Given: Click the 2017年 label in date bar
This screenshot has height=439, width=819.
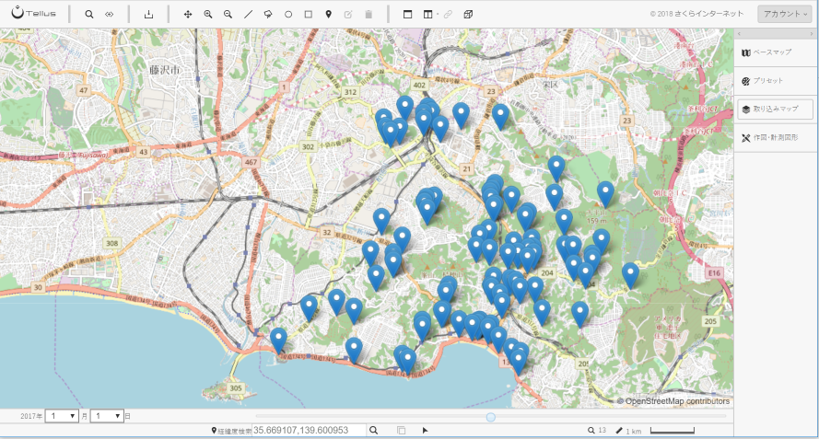Looking at the screenshot, I should (32, 417).
